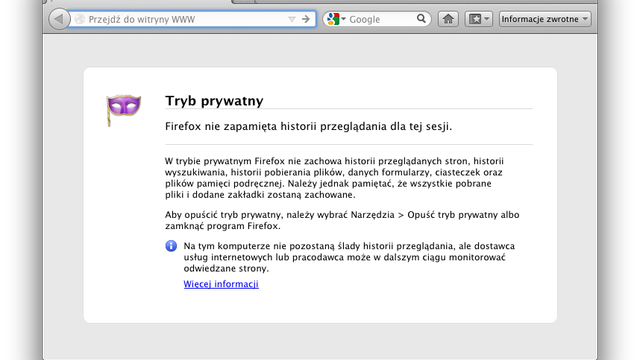Open the 'Więcej informacji' link
The width and height of the screenshot is (640, 360).
[221, 284]
